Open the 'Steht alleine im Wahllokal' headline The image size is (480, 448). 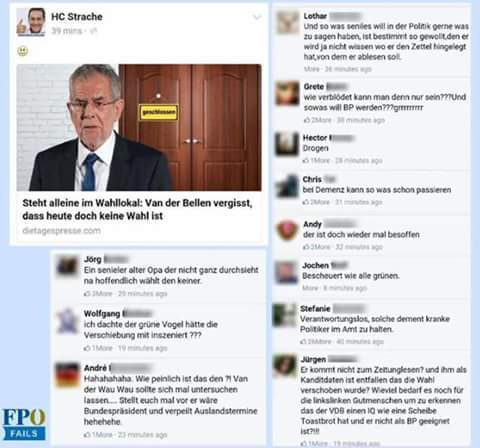pos(137,209)
